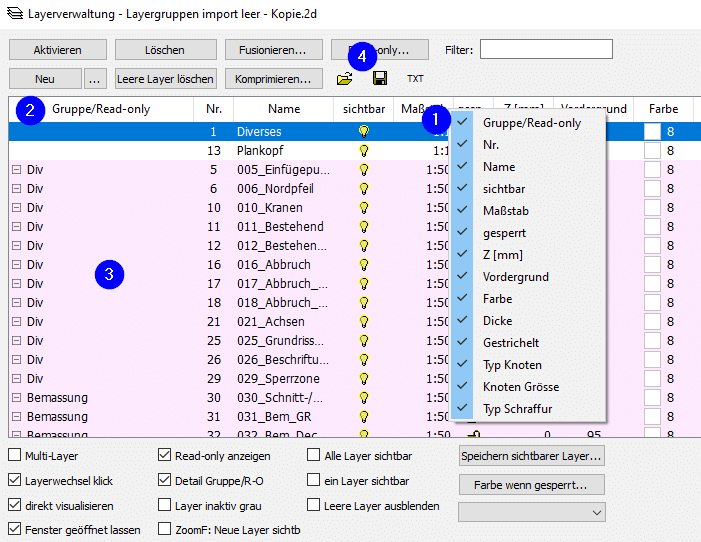Open Farbe wenn gesperrt dialog
701x542 pixels.
pos(532,485)
